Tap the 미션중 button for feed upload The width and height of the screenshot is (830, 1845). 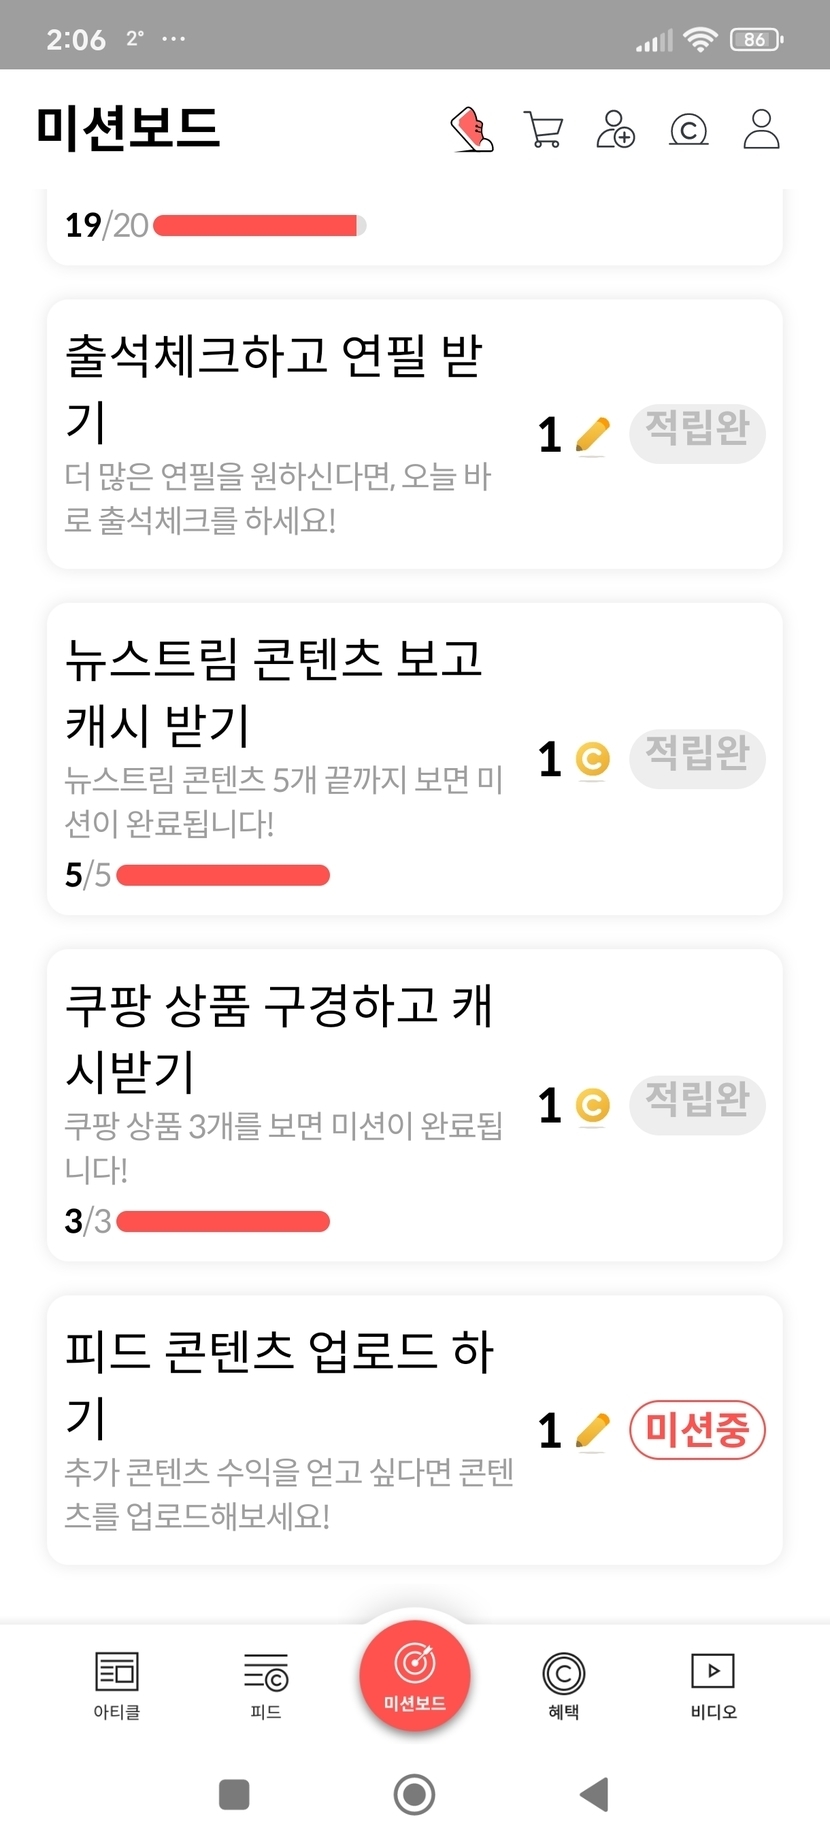697,1430
